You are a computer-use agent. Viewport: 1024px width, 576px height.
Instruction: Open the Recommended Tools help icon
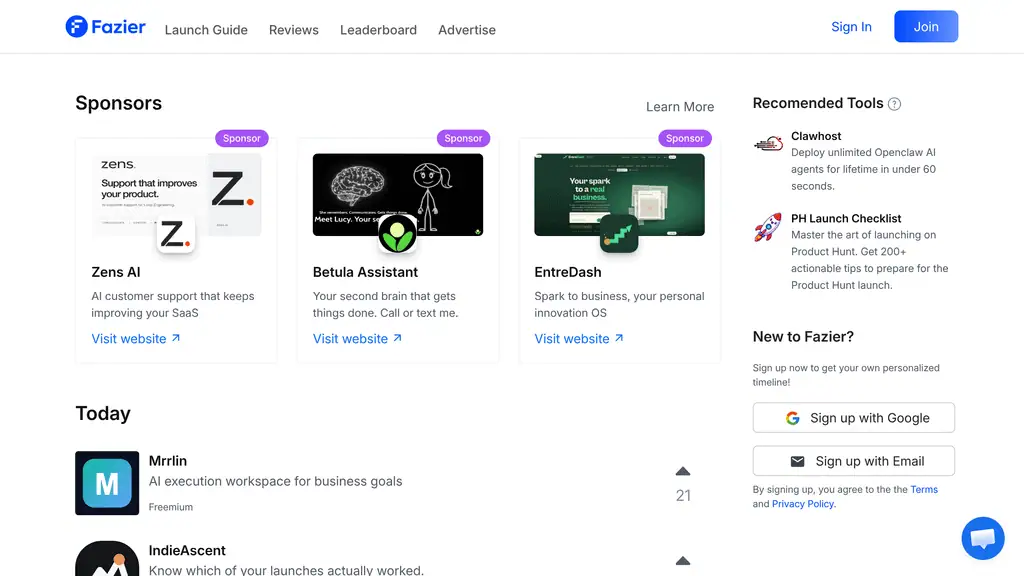pyautogui.click(x=895, y=104)
